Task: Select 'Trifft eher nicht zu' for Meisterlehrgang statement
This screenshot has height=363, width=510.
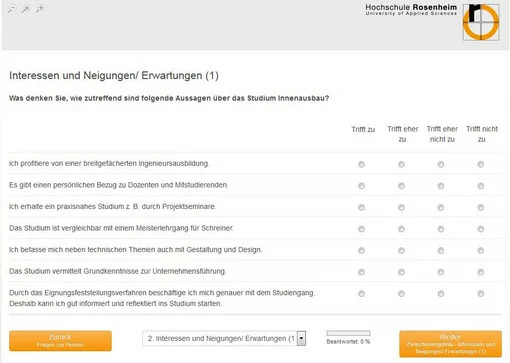Action: coord(441,229)
